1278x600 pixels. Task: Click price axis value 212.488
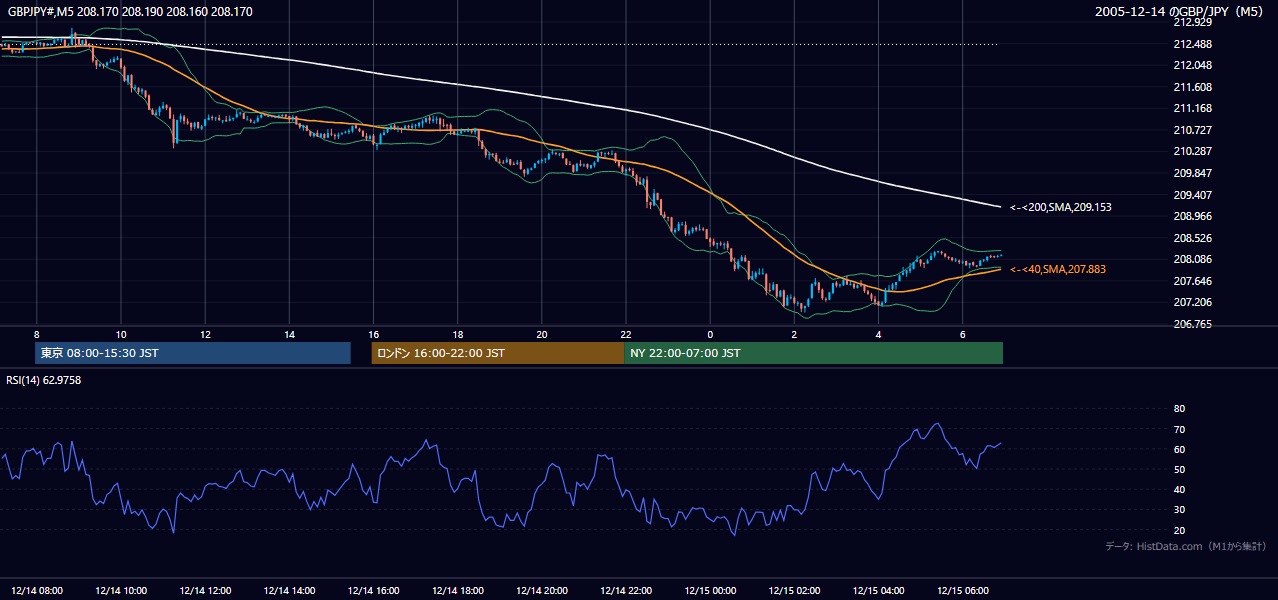click(1192, 44)
